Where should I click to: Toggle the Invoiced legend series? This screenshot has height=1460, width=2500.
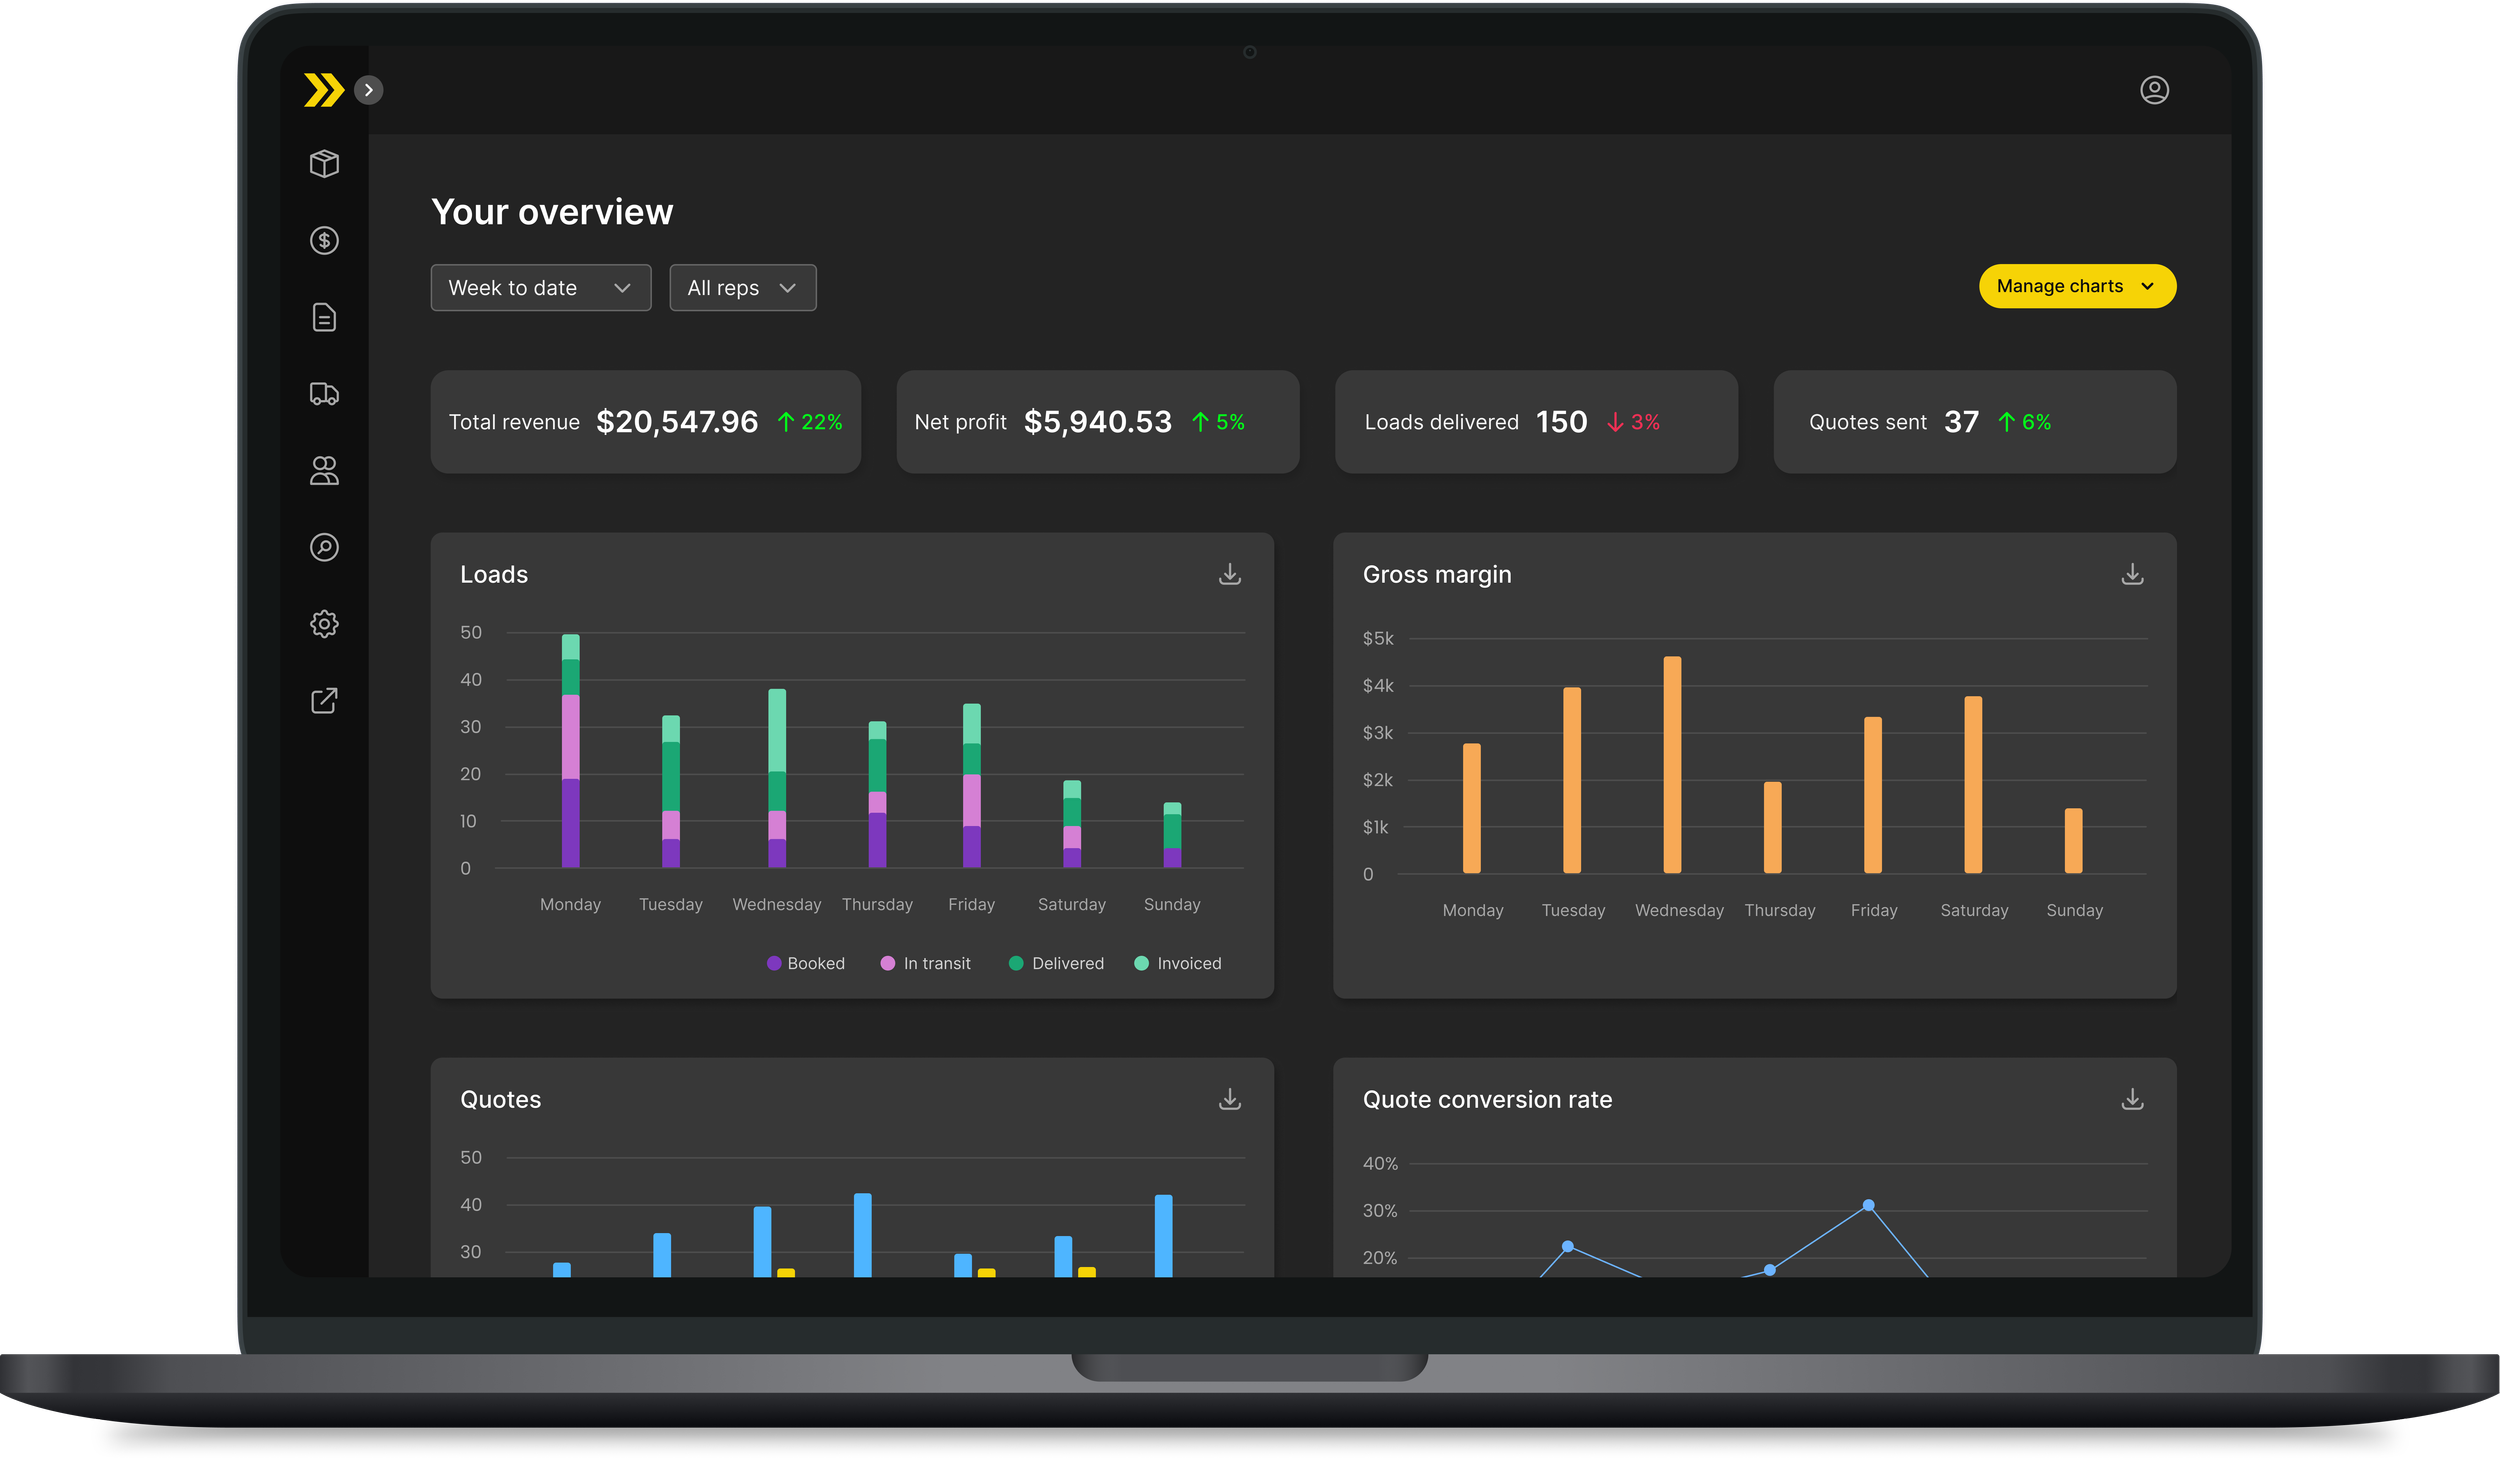[1178, 963]
